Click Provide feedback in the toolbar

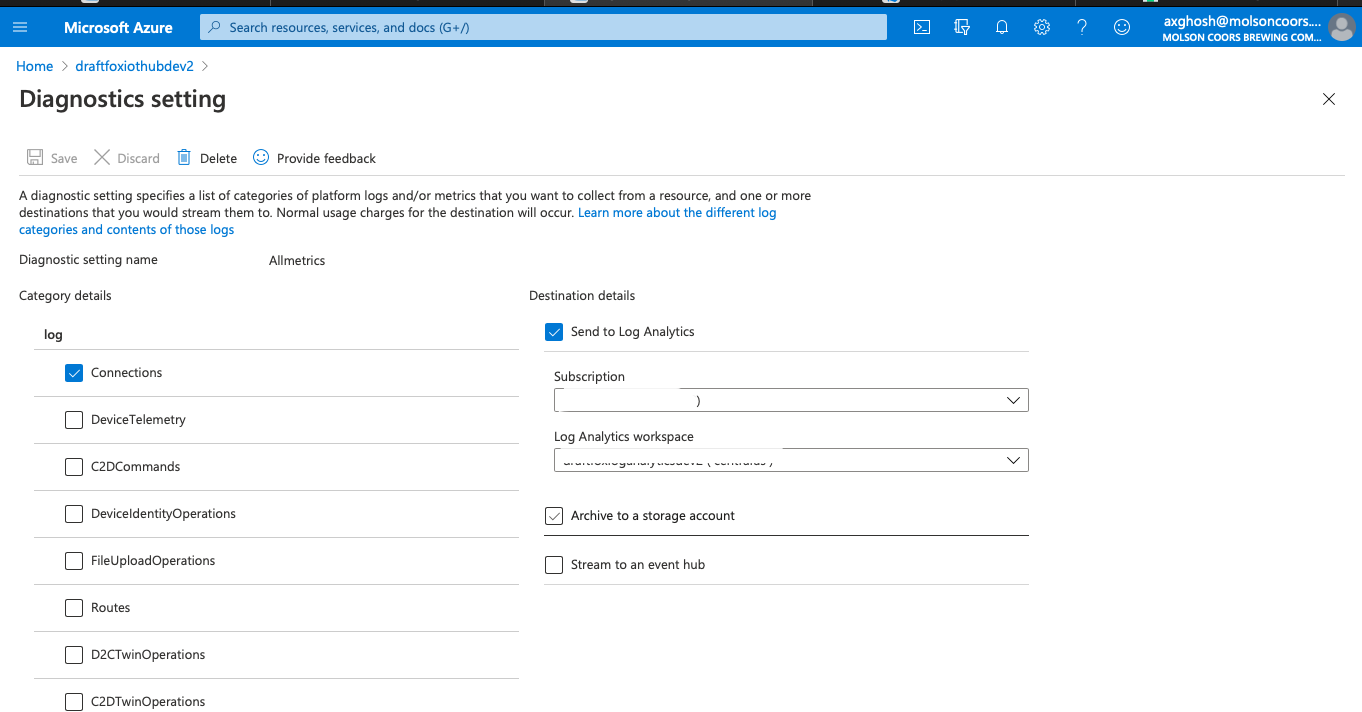point(315,158)
